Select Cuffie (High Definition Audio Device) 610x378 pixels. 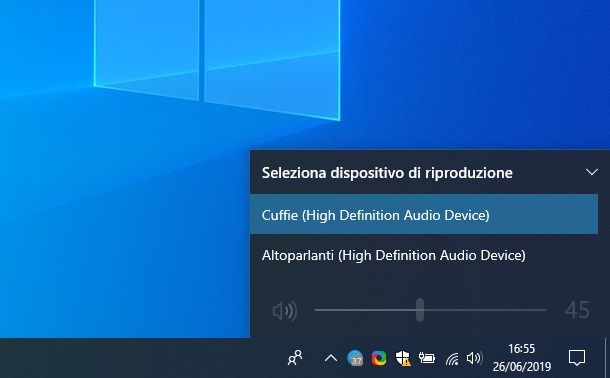click(424, 215)
